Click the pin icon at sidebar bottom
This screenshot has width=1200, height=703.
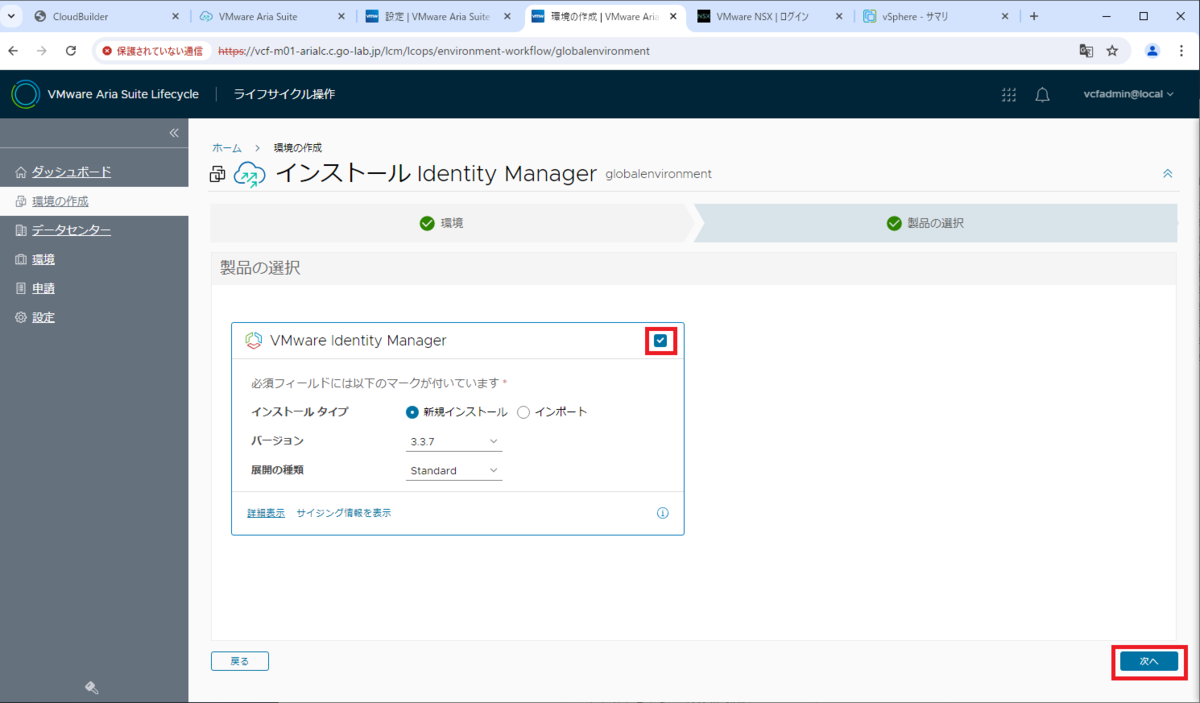[91, 687]
